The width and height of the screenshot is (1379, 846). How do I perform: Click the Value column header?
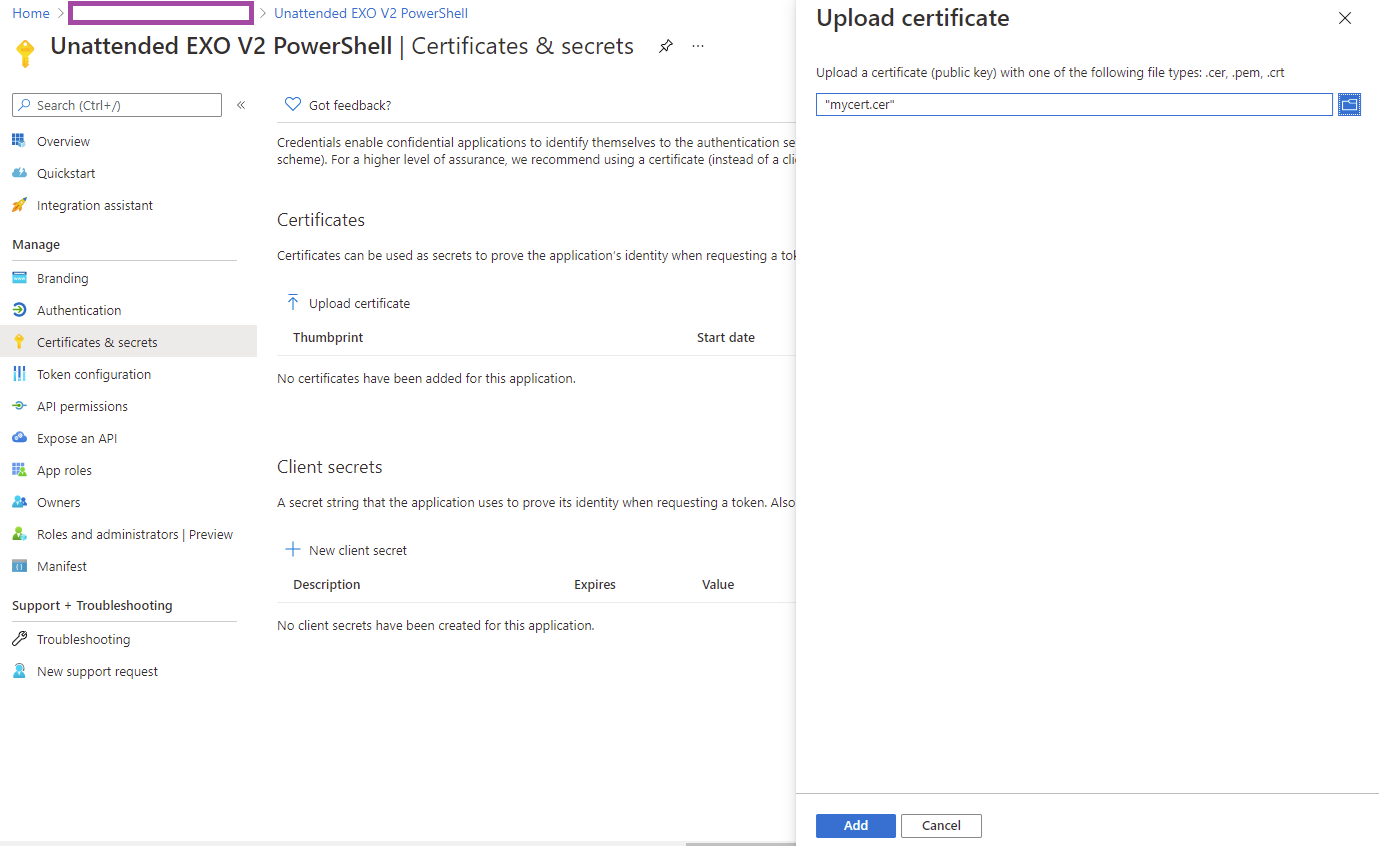[718, 584]
